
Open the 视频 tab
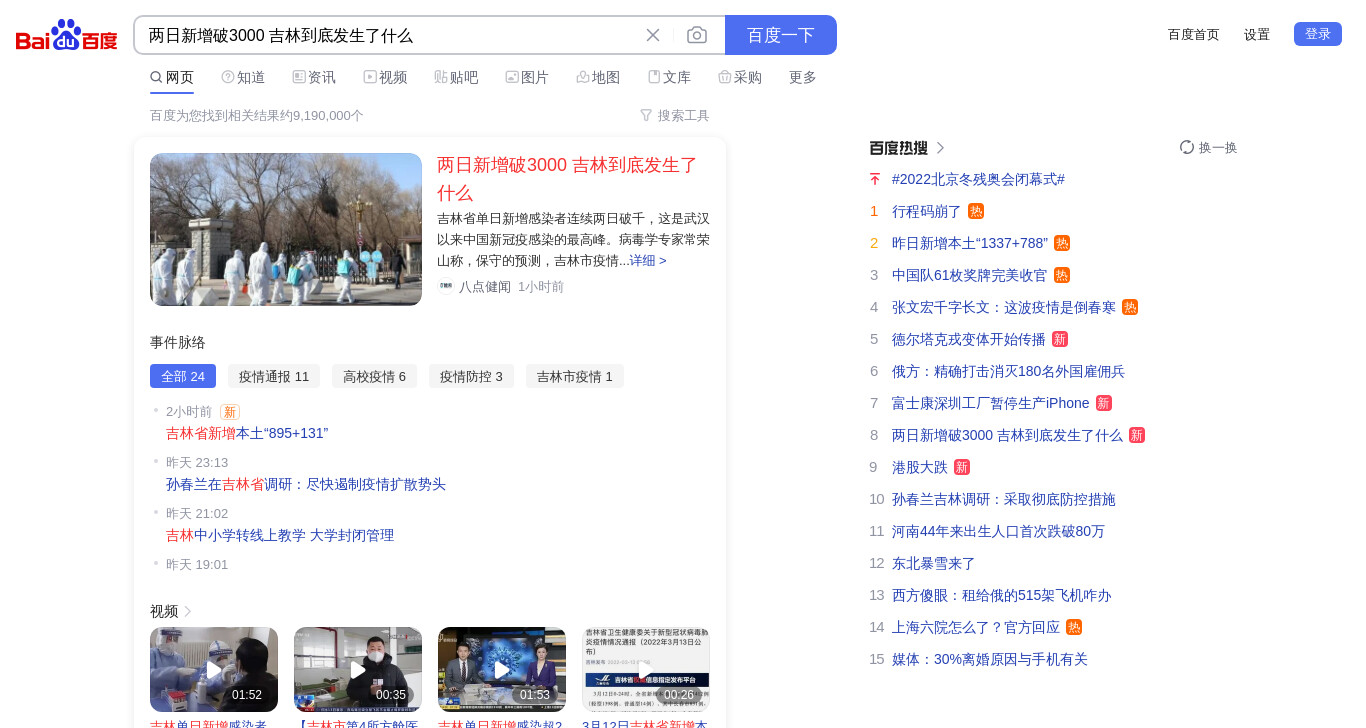(385, 77)
